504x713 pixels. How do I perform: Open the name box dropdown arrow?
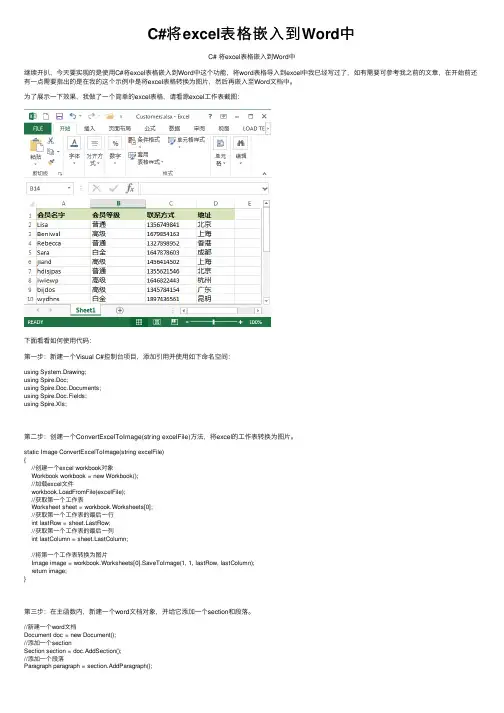coord(69,188)
